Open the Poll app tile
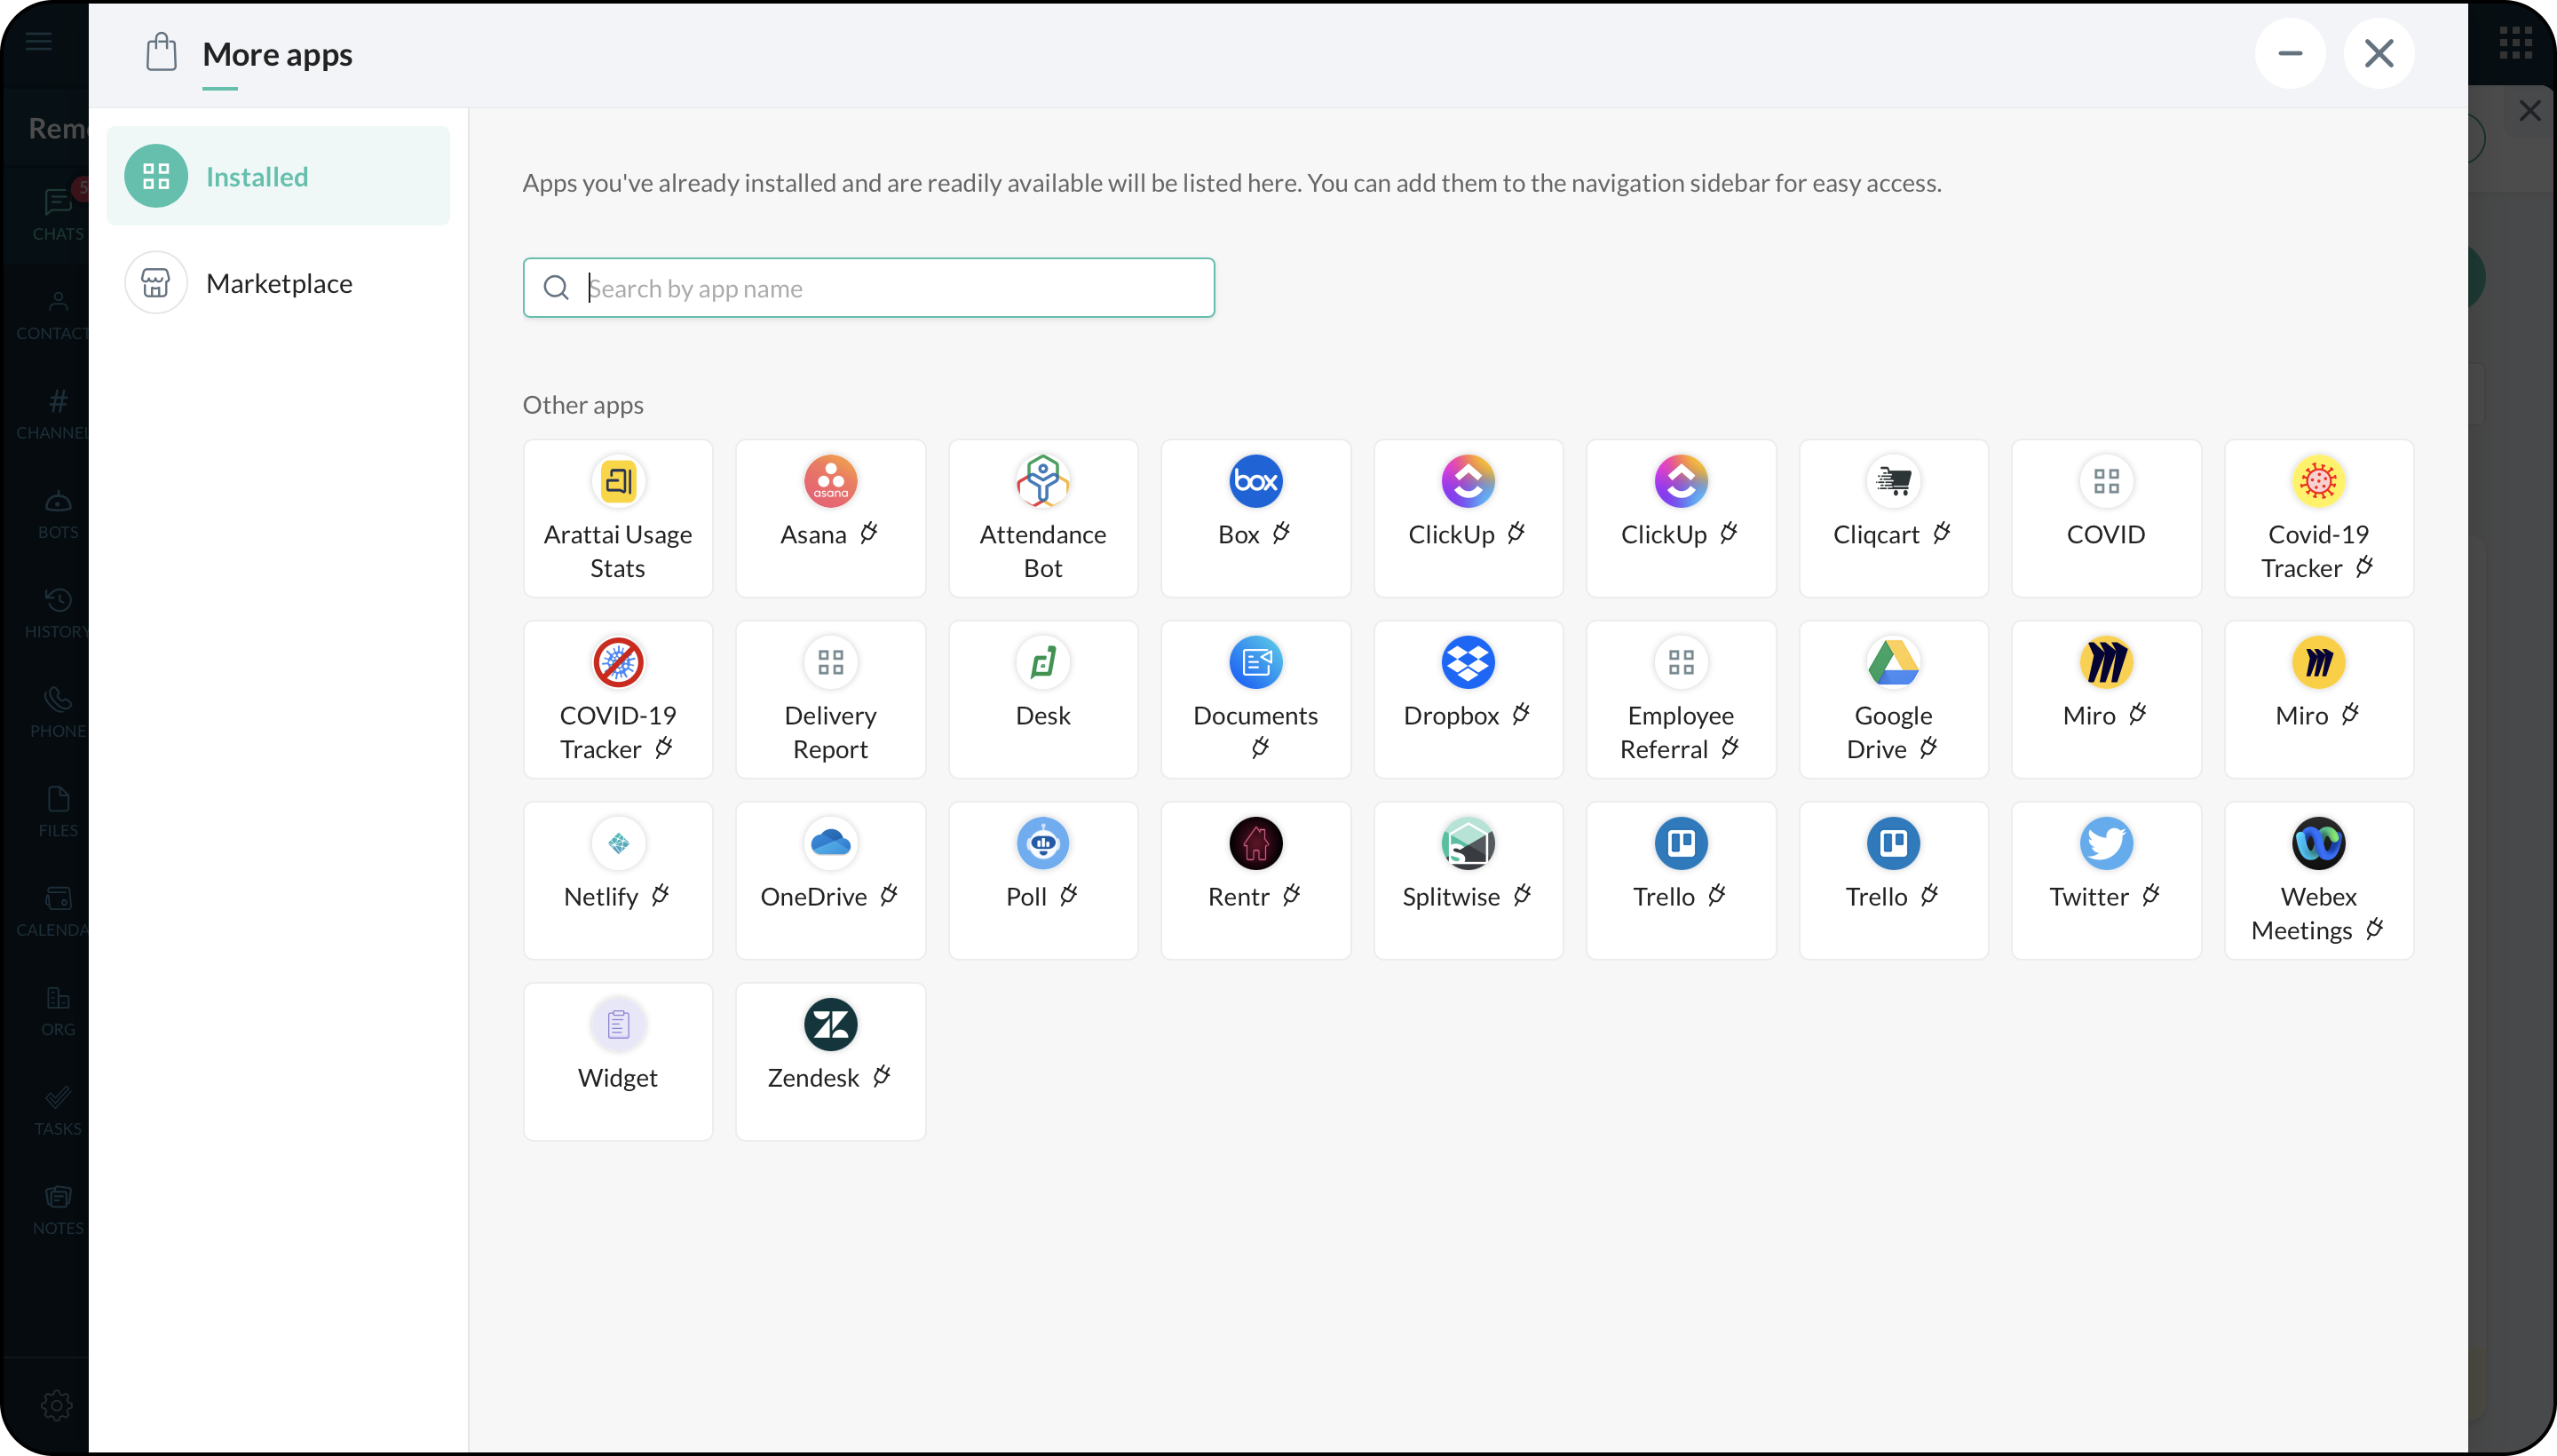Image resolution: width=2557 pixels, height=1456 pixels. click(1042, 879)
